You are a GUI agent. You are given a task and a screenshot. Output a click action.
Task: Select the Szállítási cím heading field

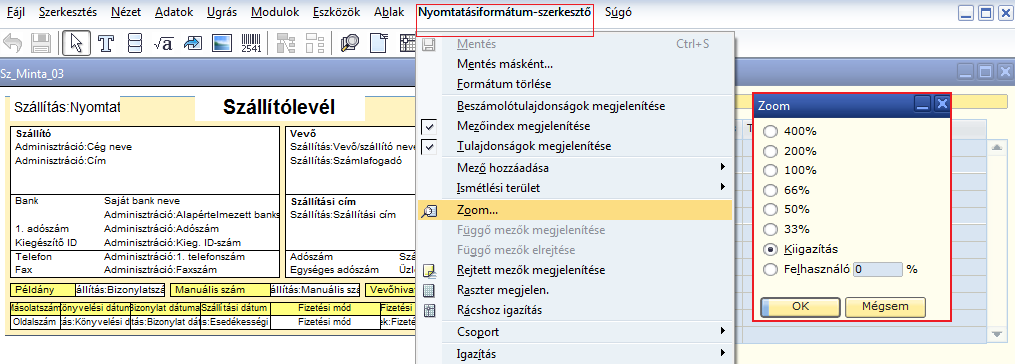click(323, 201)
